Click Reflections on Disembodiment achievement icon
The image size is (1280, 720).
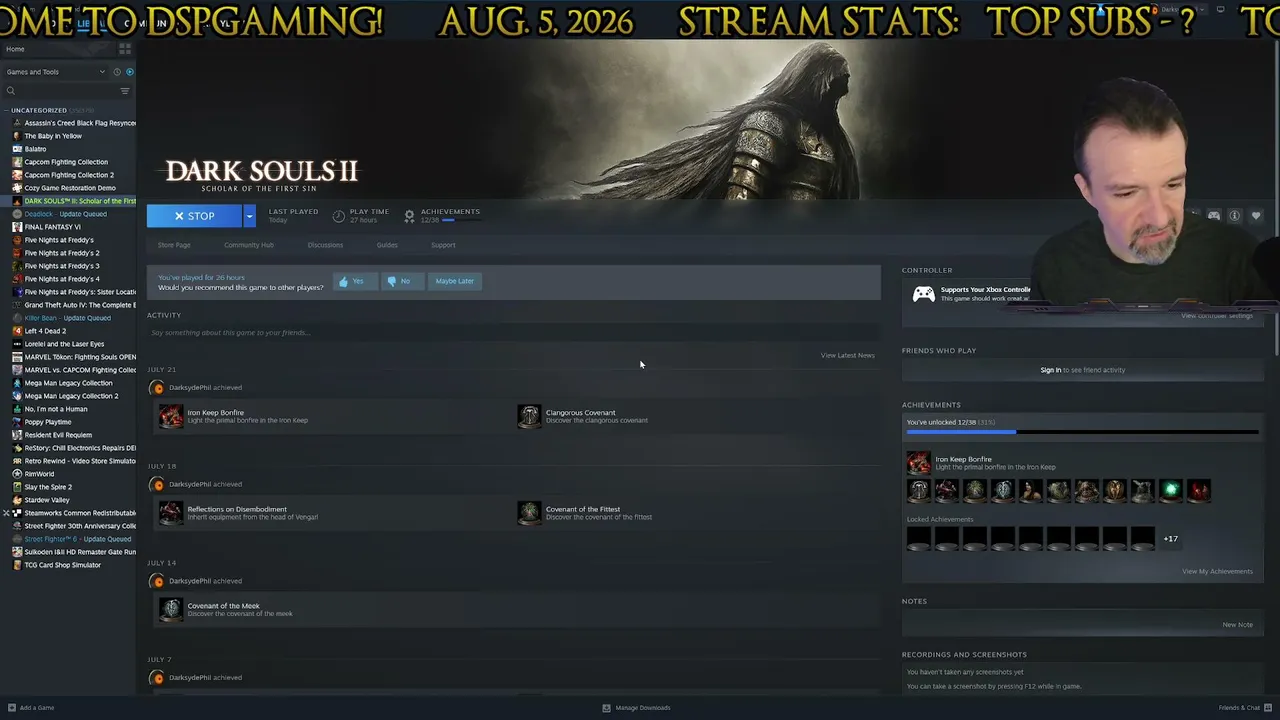tap(171, 513)
